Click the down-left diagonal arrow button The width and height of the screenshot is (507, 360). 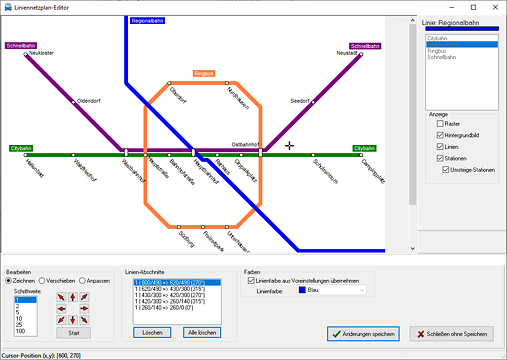click(61, 320)
